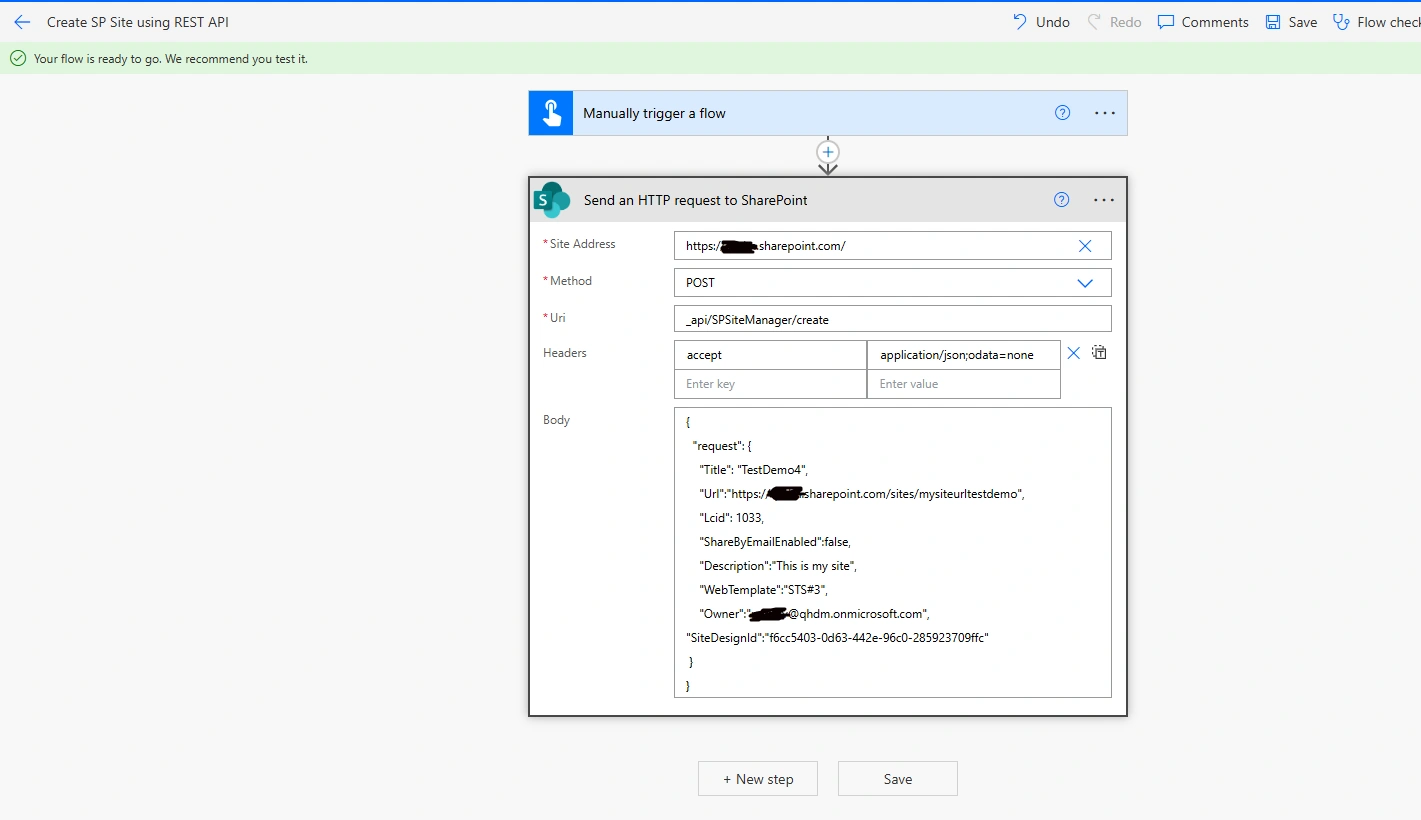The width and height of the screenshot is (1421, 820).
Task: Delete the accept header row
Action: pos(1074,353)
